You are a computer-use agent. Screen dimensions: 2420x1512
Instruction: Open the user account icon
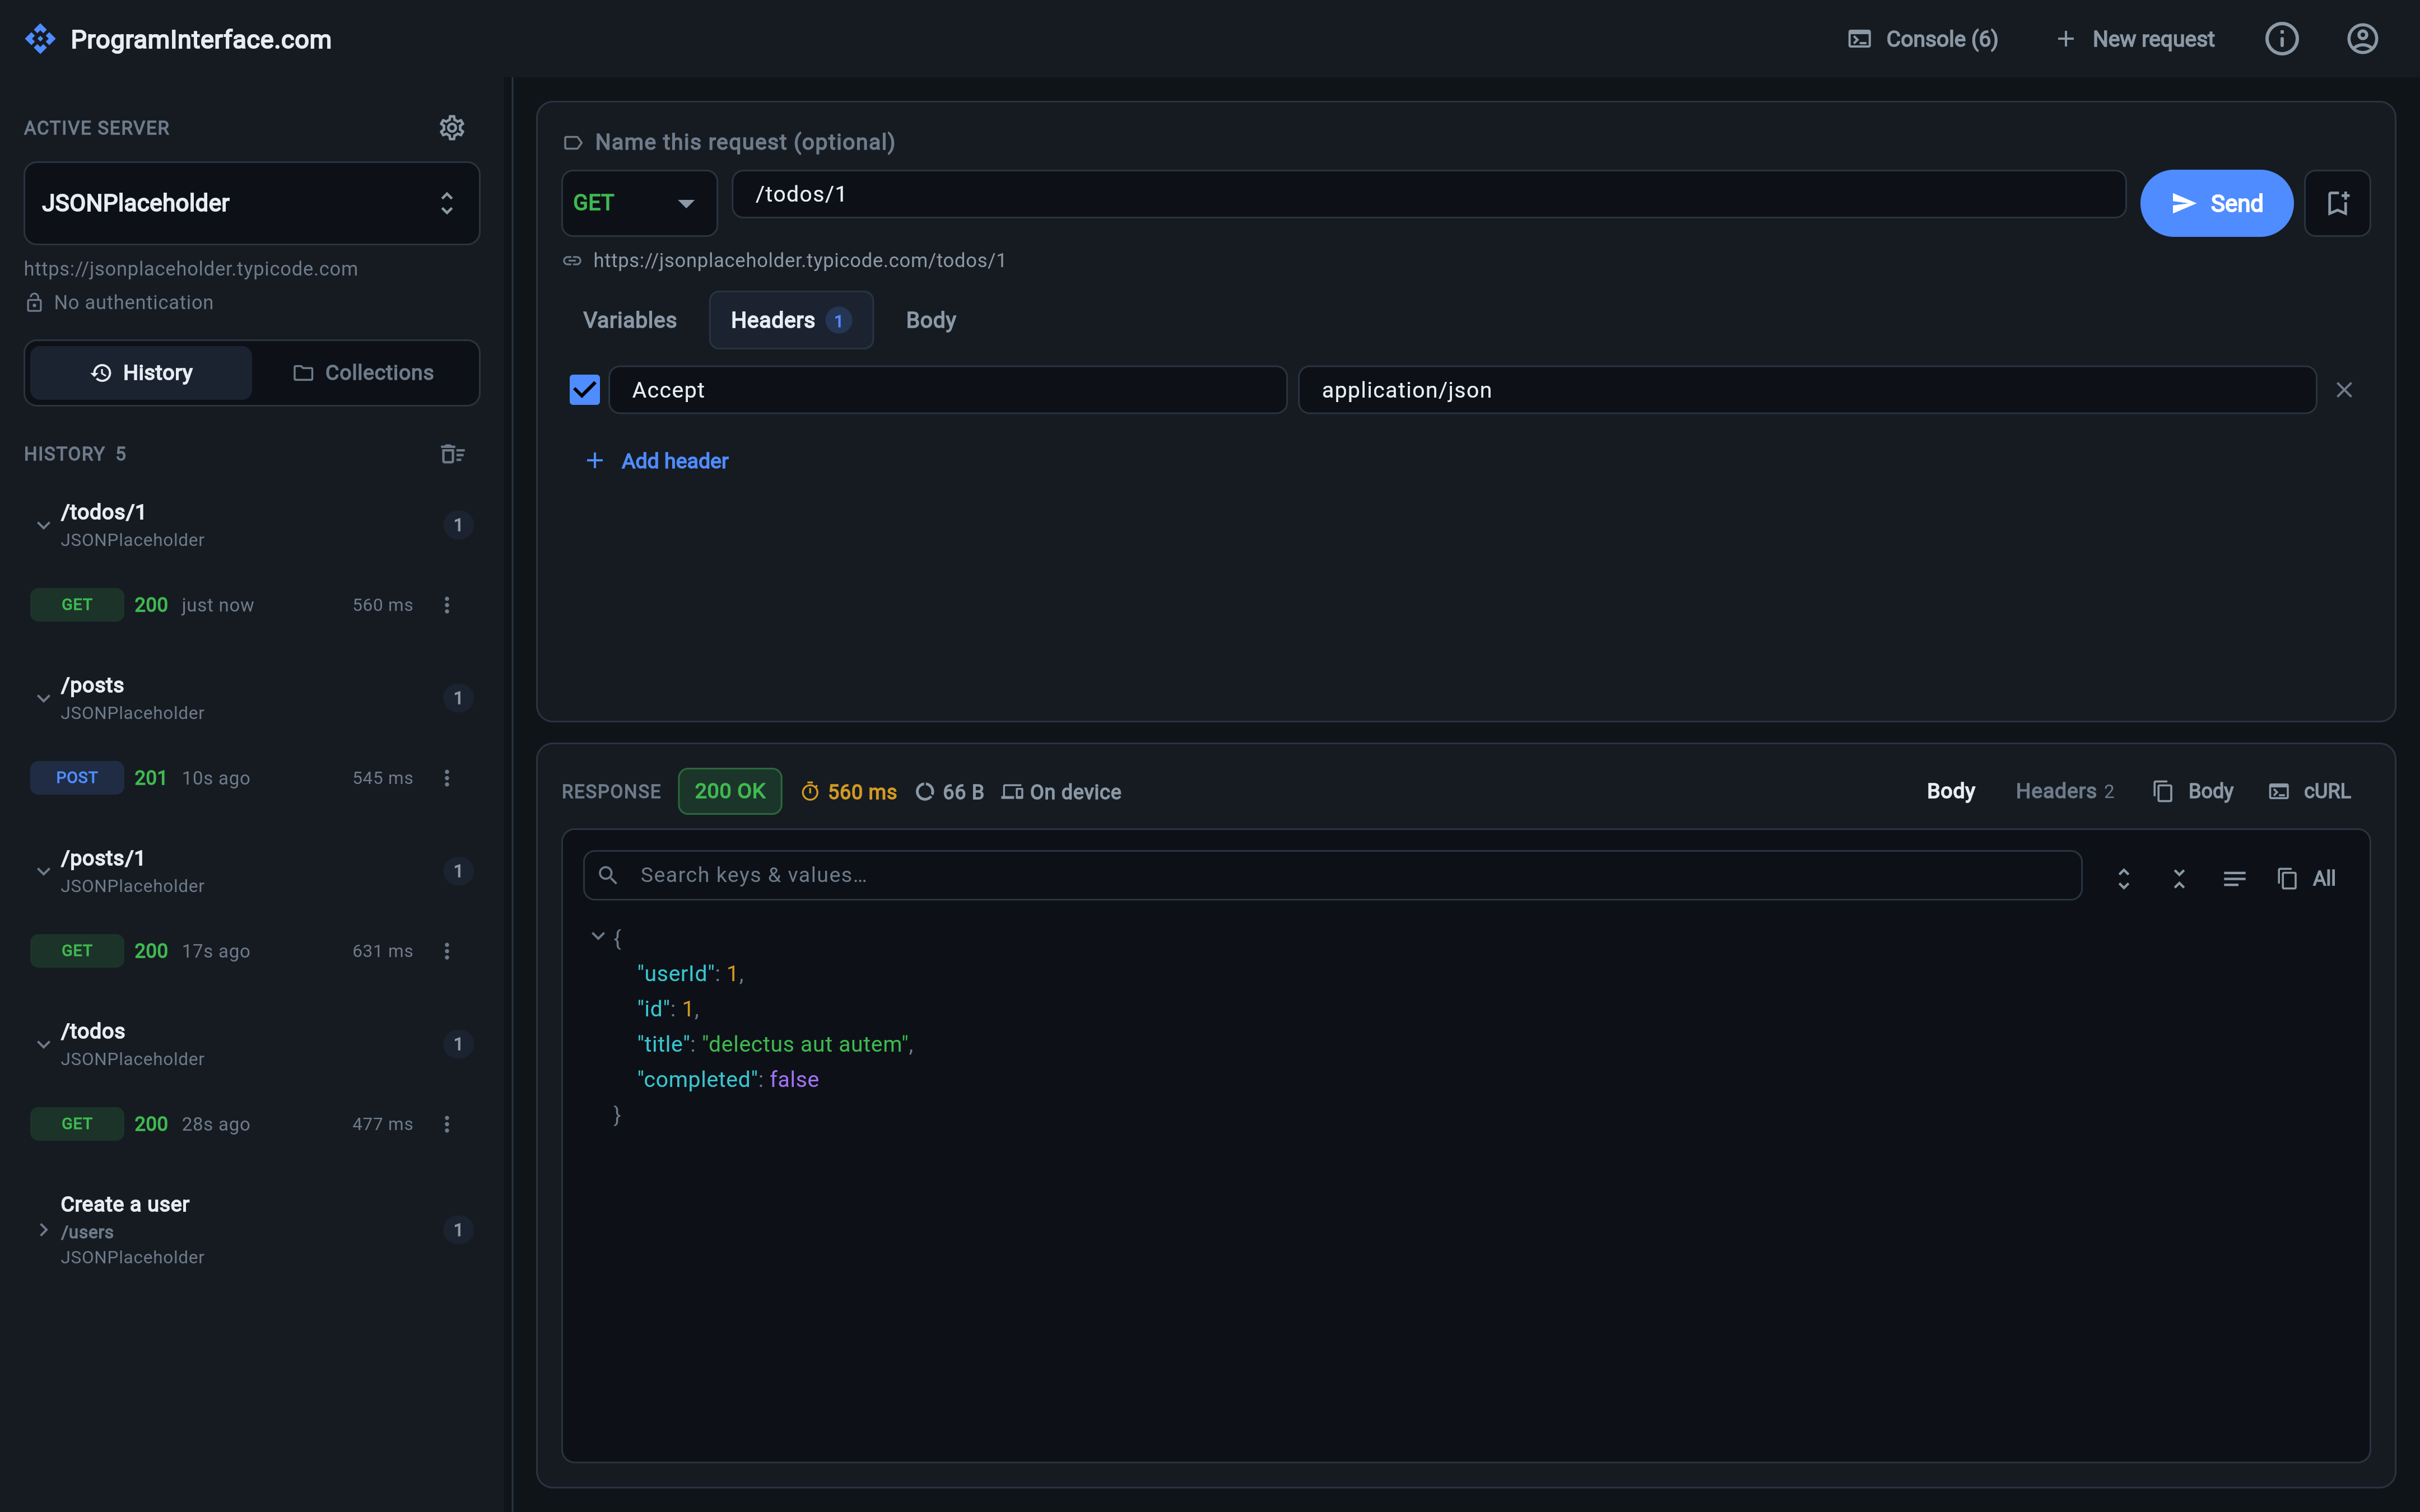(2362, 39)
